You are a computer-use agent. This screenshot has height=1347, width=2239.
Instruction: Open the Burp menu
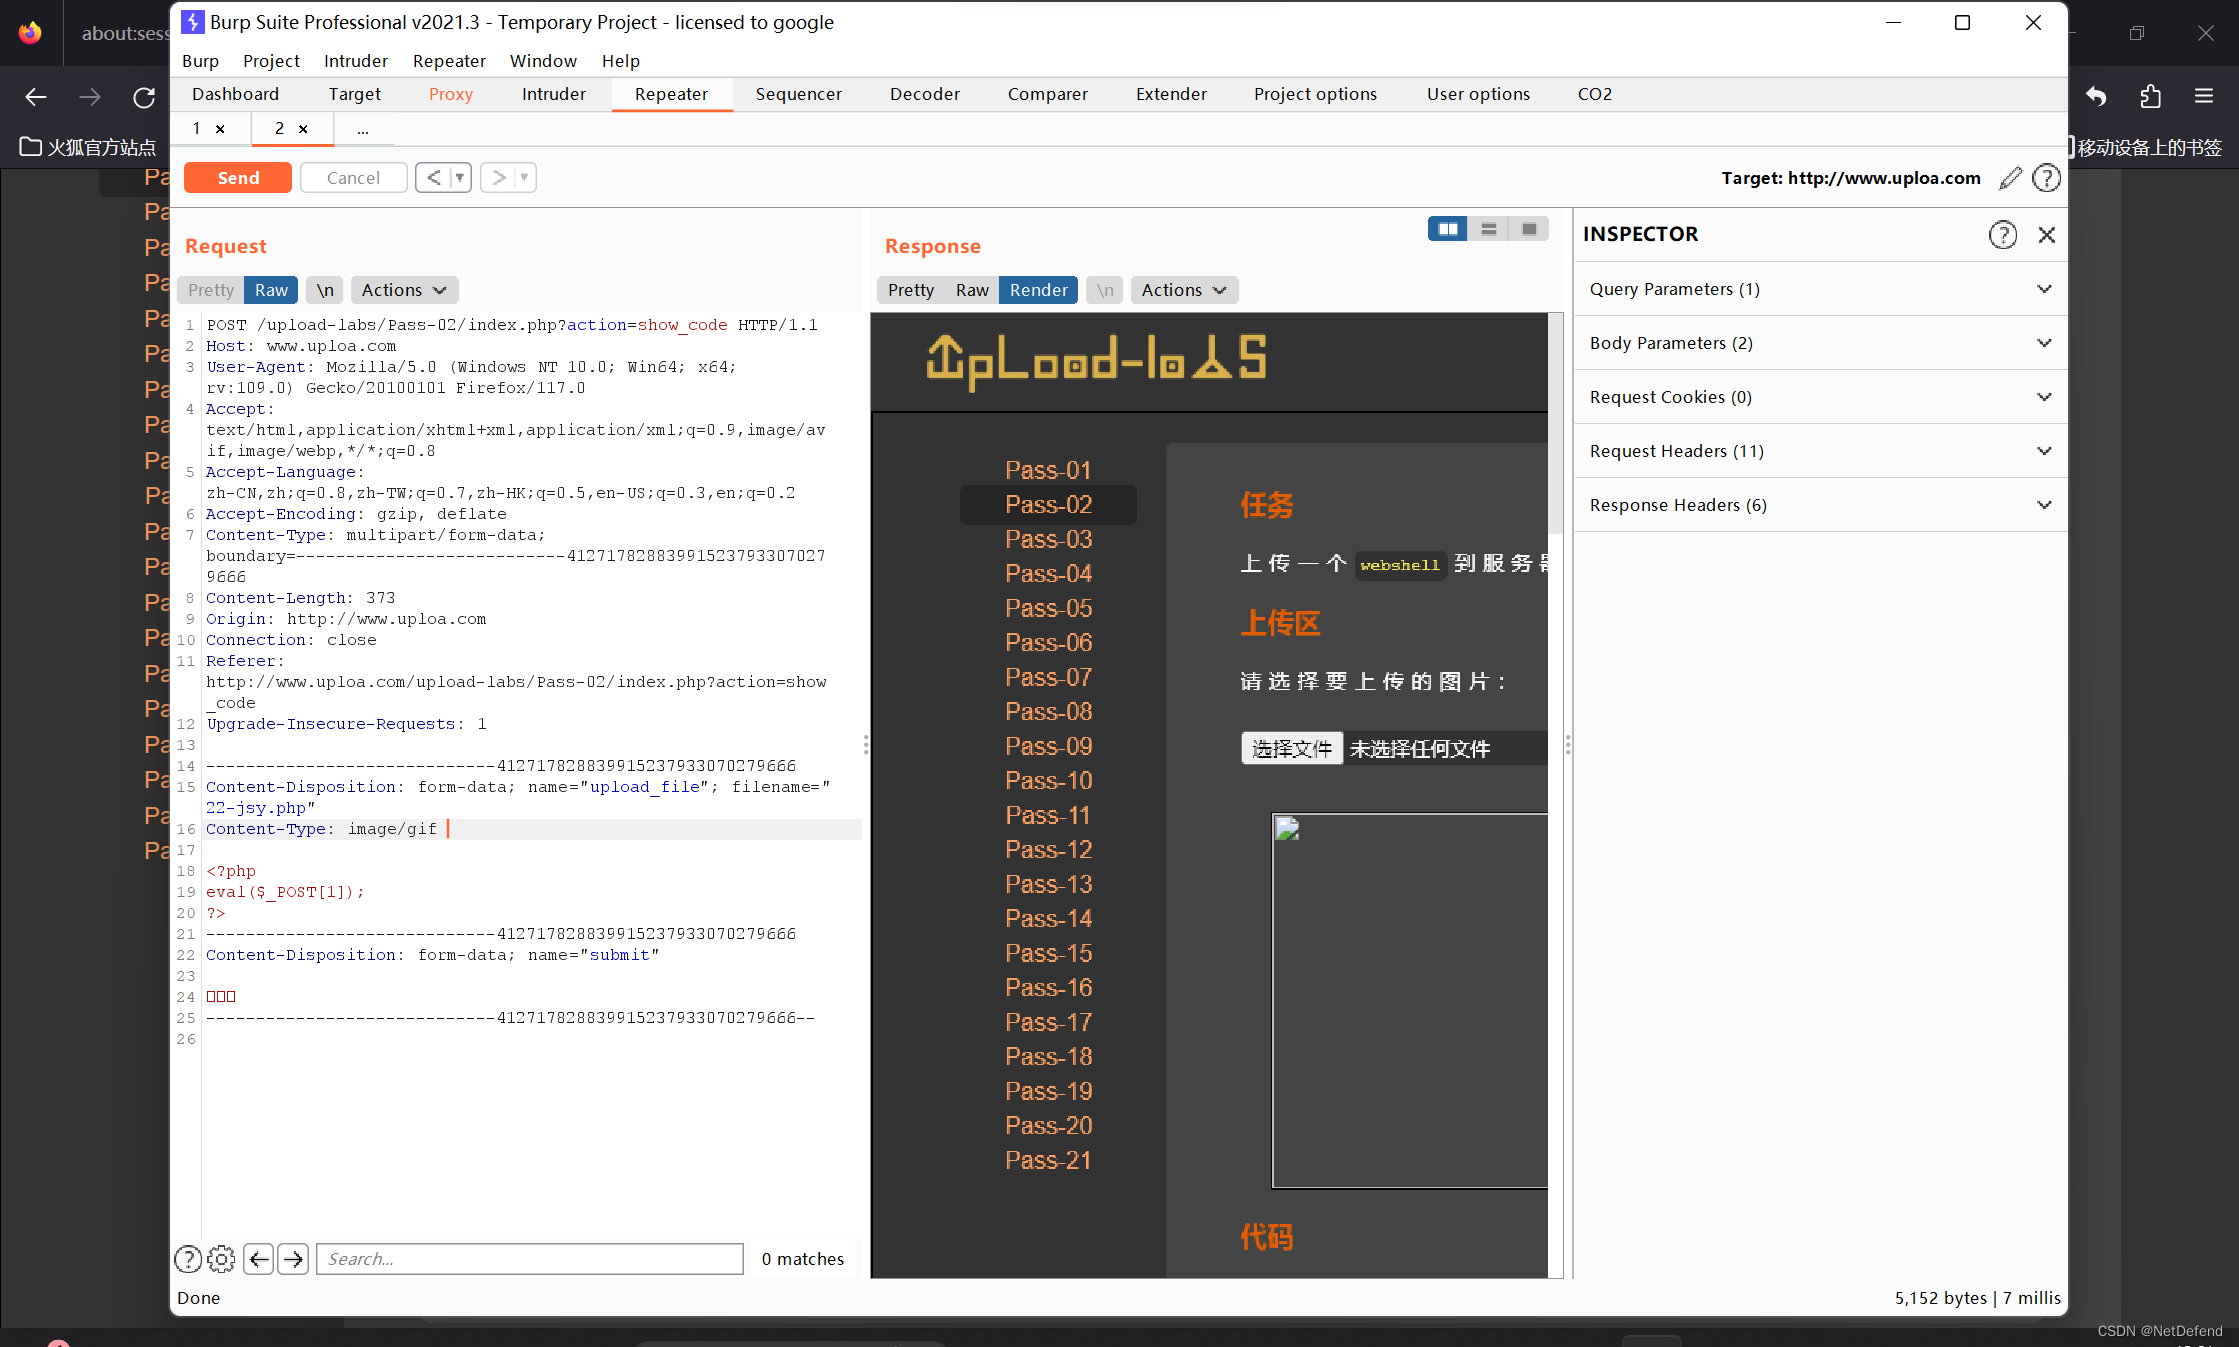(200, 61)
